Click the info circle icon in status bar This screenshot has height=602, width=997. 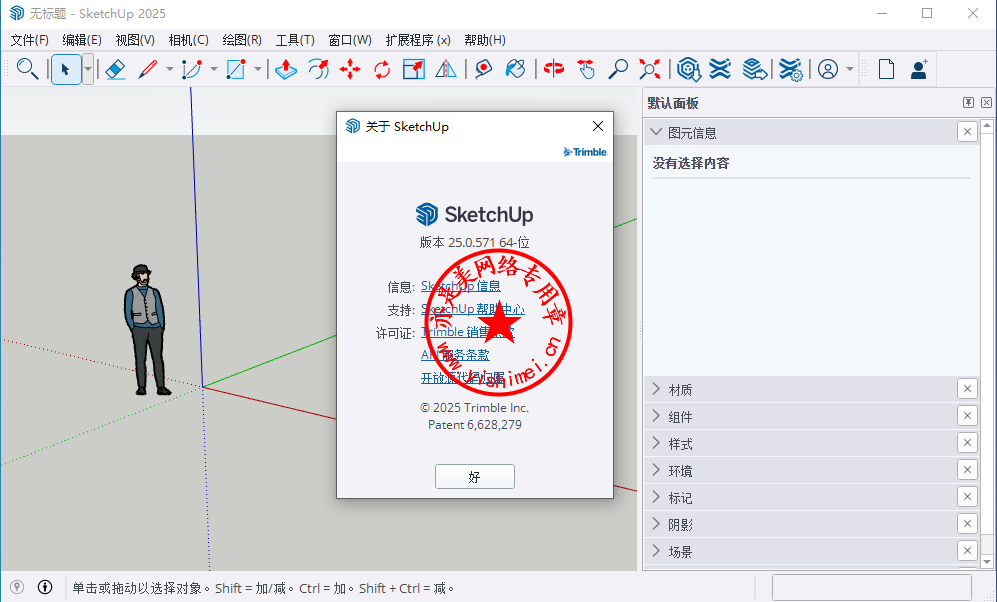(45, 587)
